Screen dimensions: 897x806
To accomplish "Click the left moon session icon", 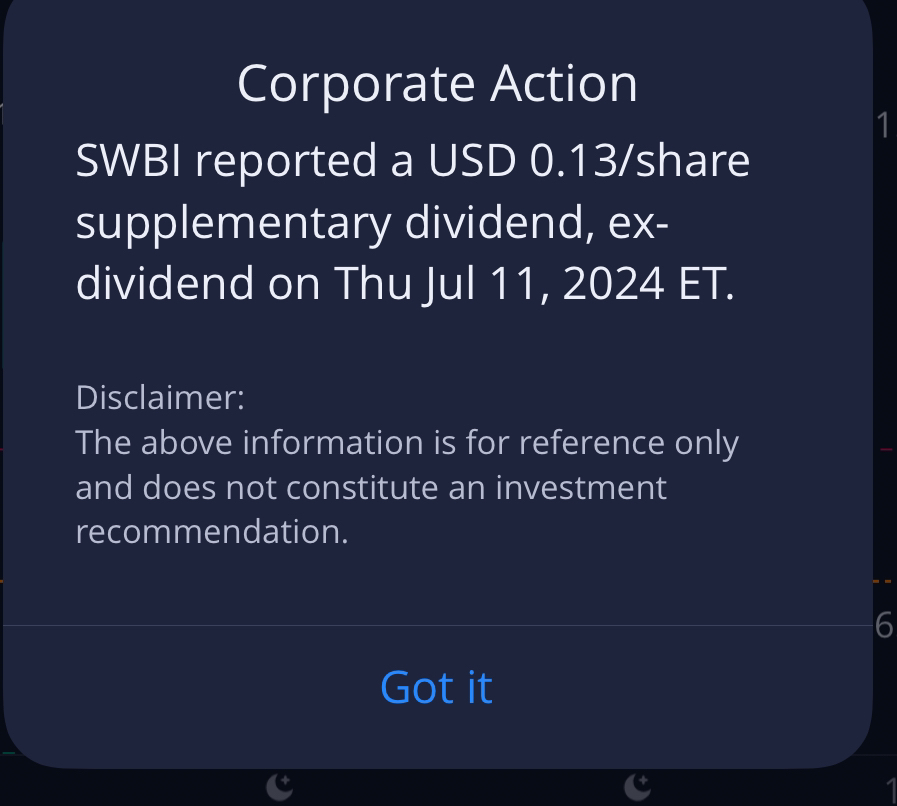I will click(280, 788).
